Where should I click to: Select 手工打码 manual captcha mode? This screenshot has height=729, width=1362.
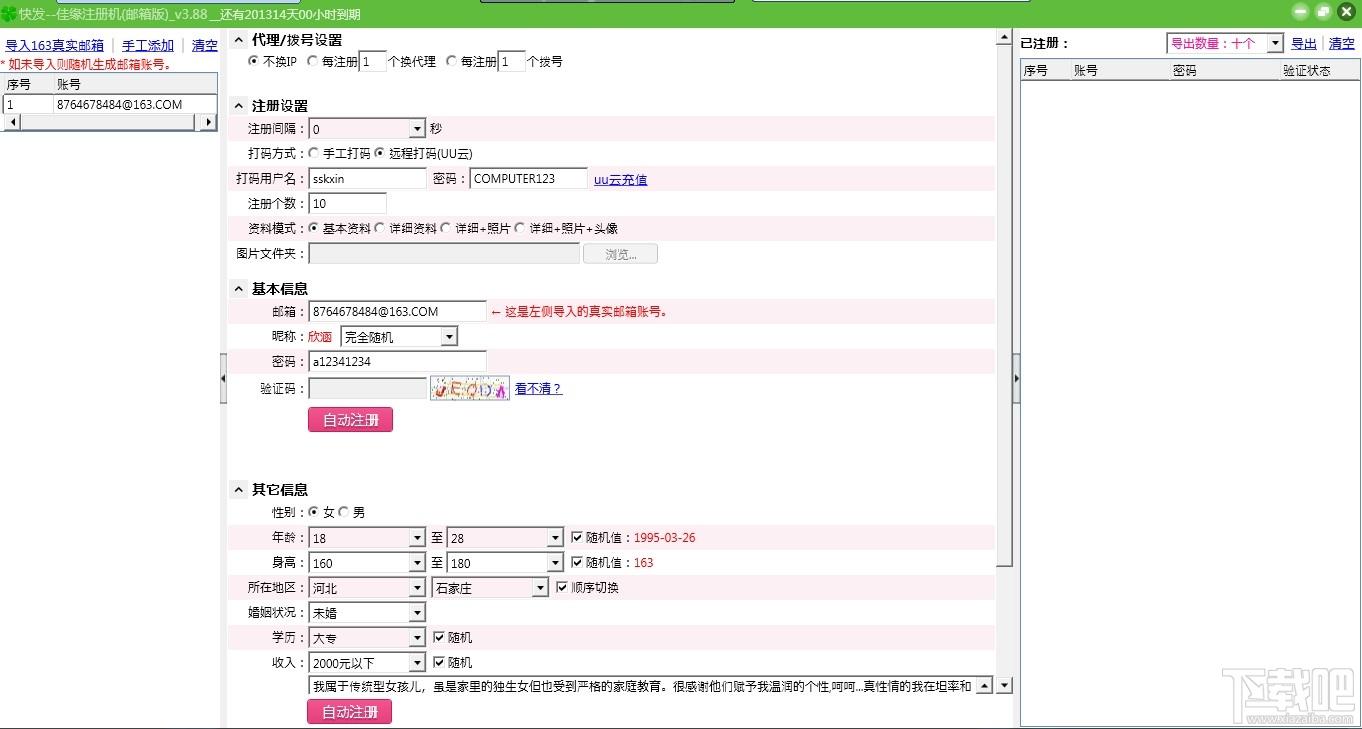click(x=311, y=153)
